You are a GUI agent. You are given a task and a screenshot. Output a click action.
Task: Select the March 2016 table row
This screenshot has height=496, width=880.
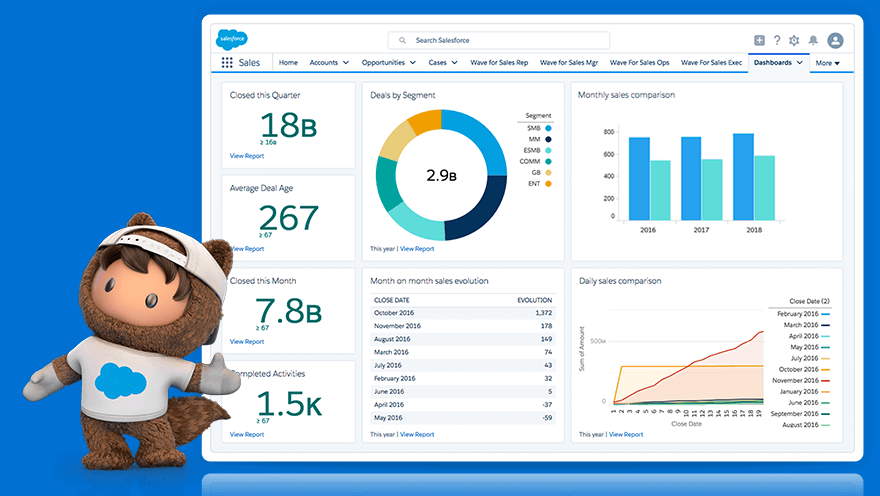463,352
